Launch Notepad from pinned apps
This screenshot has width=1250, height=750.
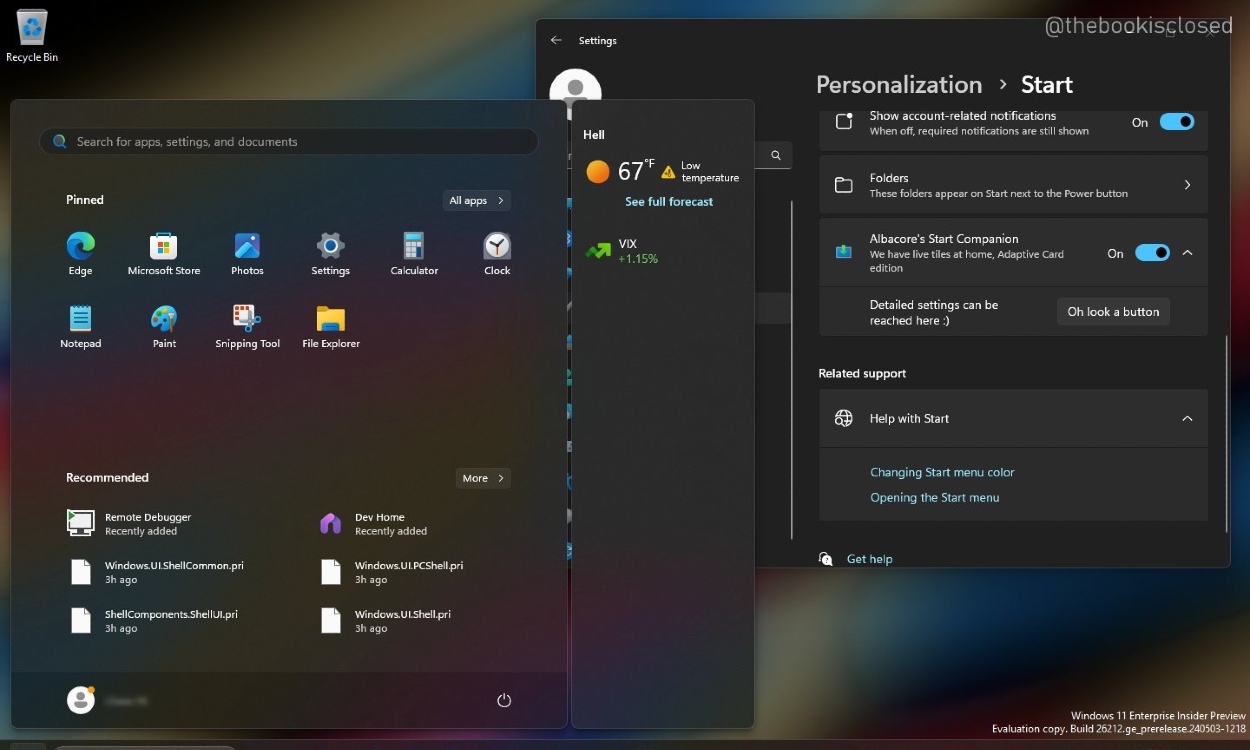click(x=80, y=325)
